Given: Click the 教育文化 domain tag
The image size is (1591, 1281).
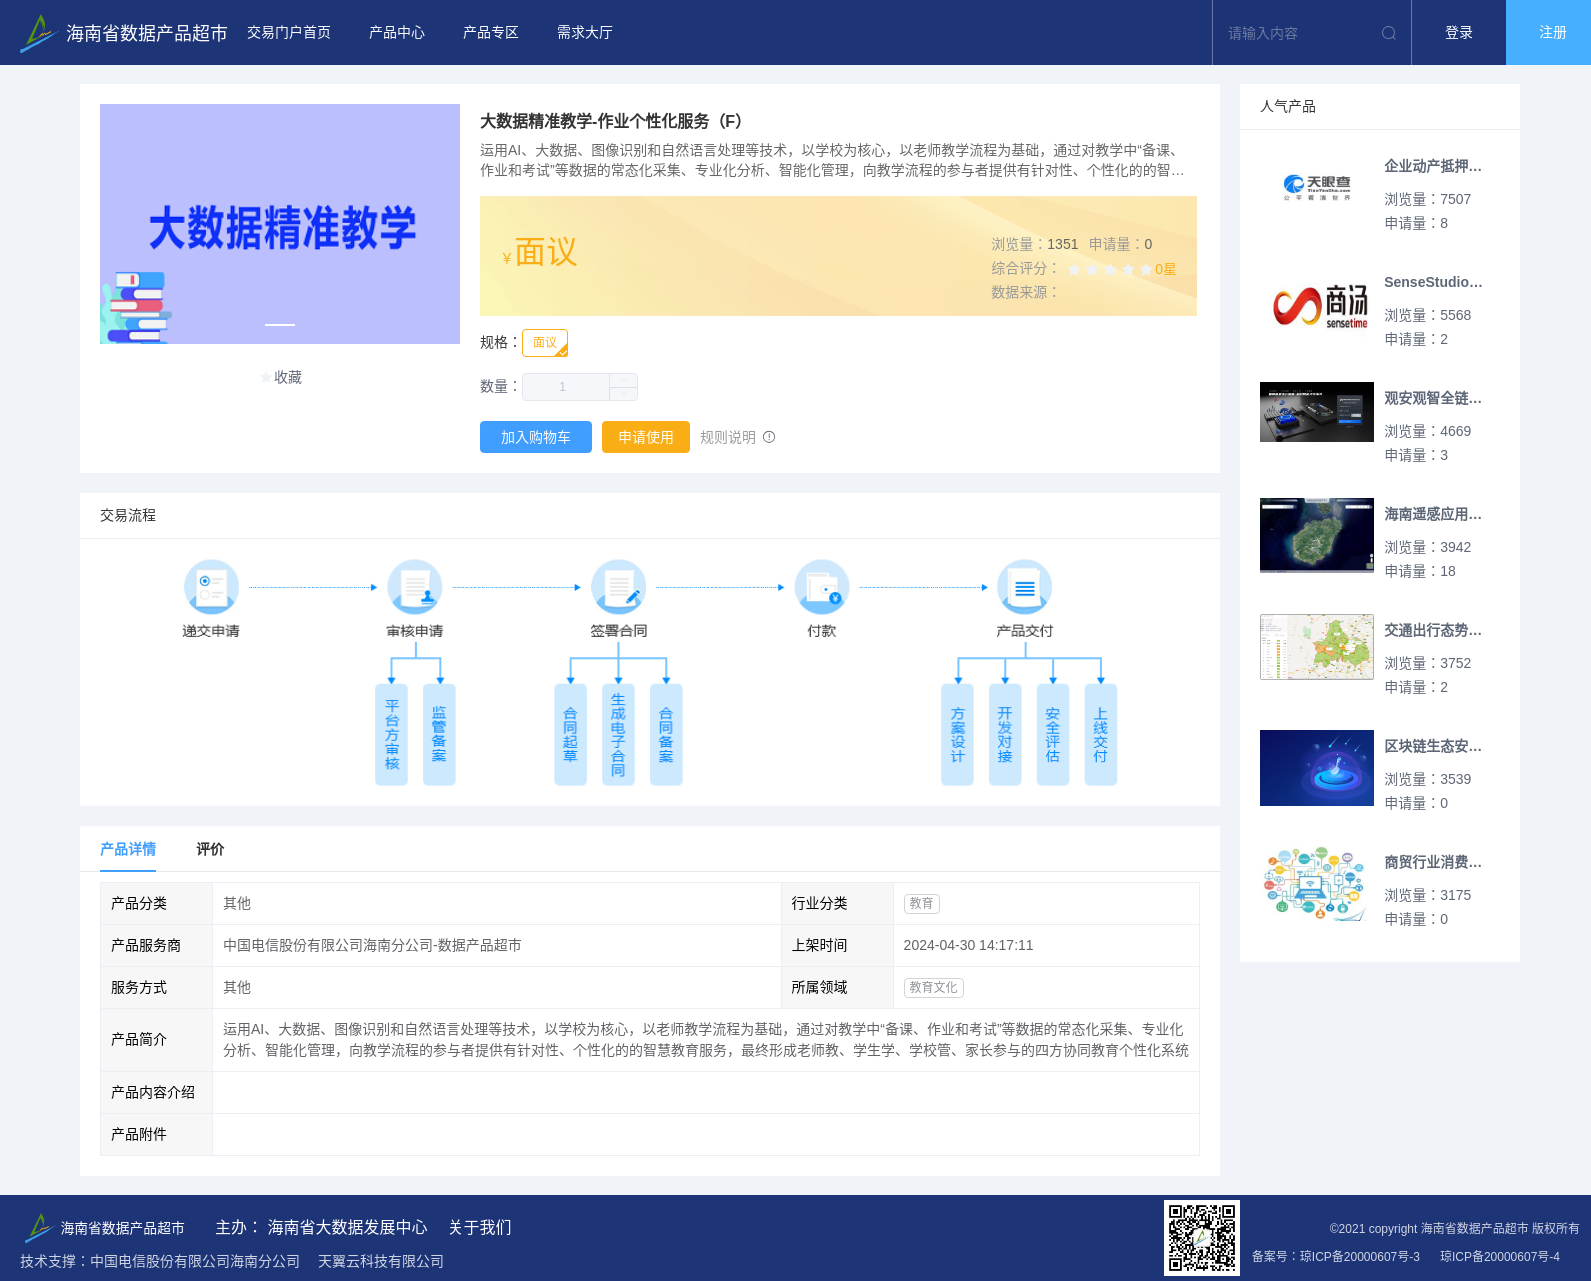Looking at the screenshot, I should pyautogui.click(x=933, y=987).
